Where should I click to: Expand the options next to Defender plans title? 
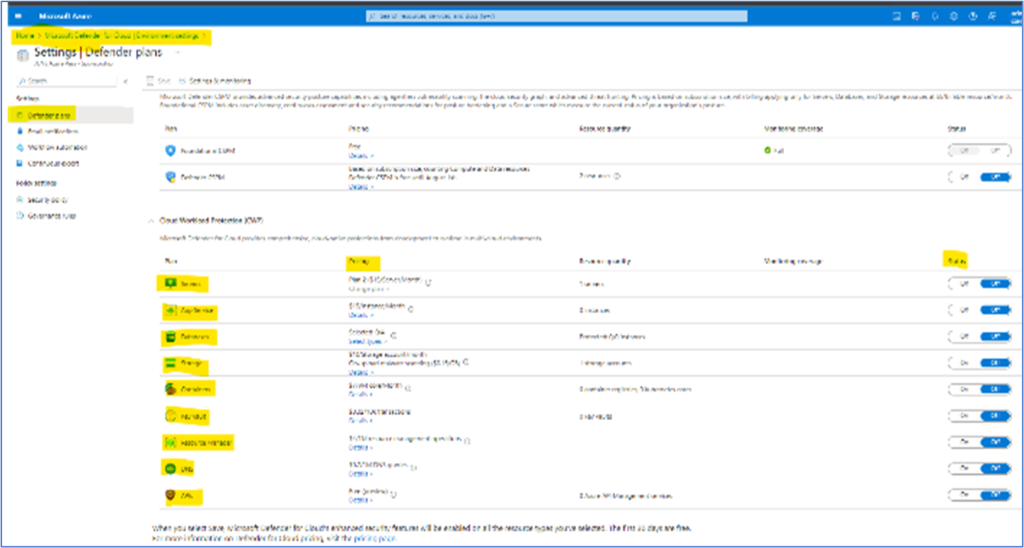[178, 51]
